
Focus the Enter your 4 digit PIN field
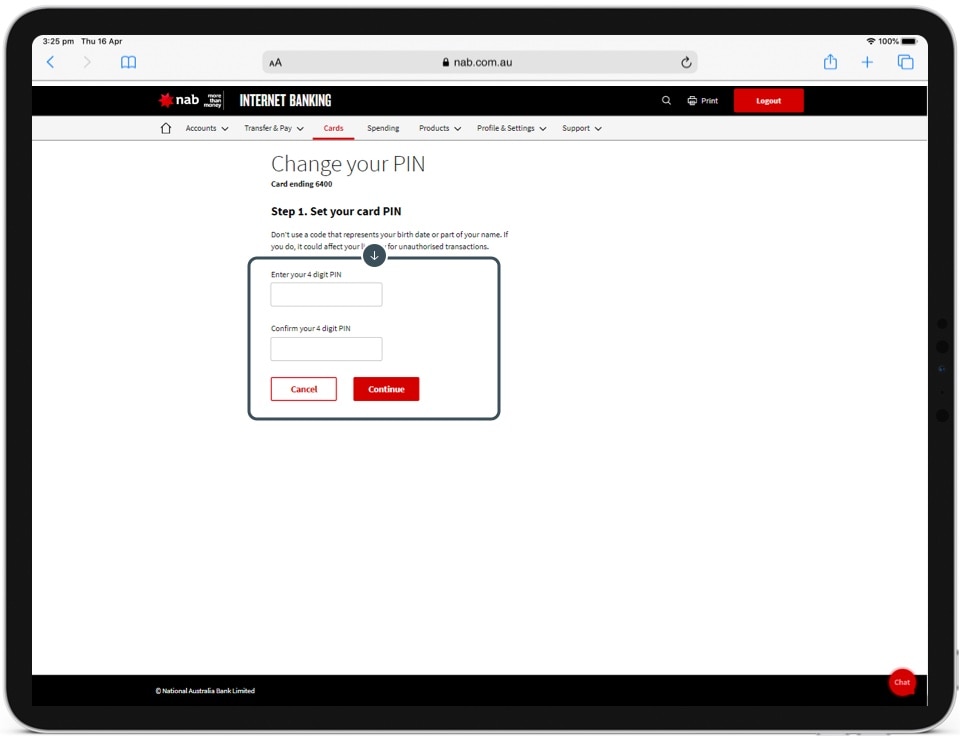tap(326, 295)
